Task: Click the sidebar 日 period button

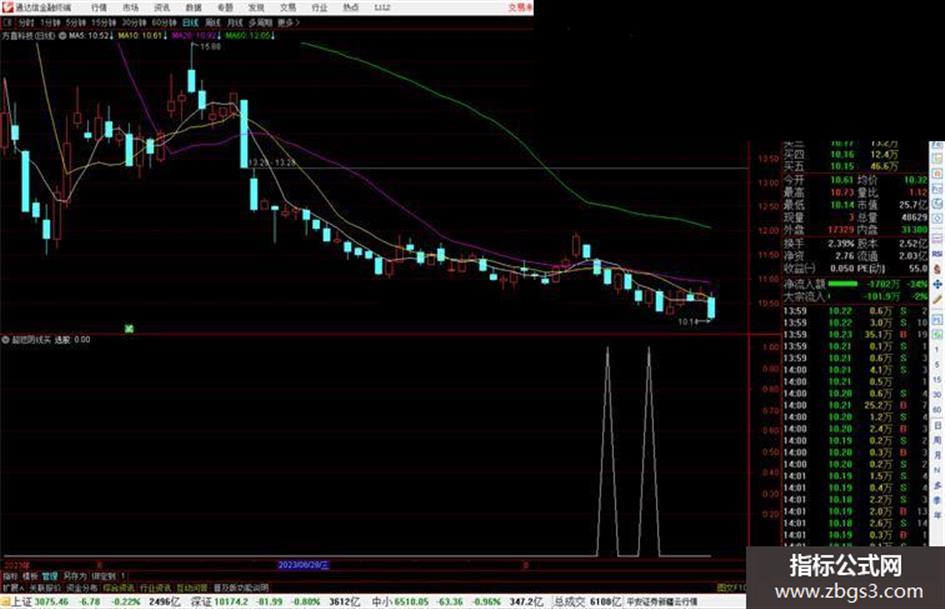Action: pos(937,425)
